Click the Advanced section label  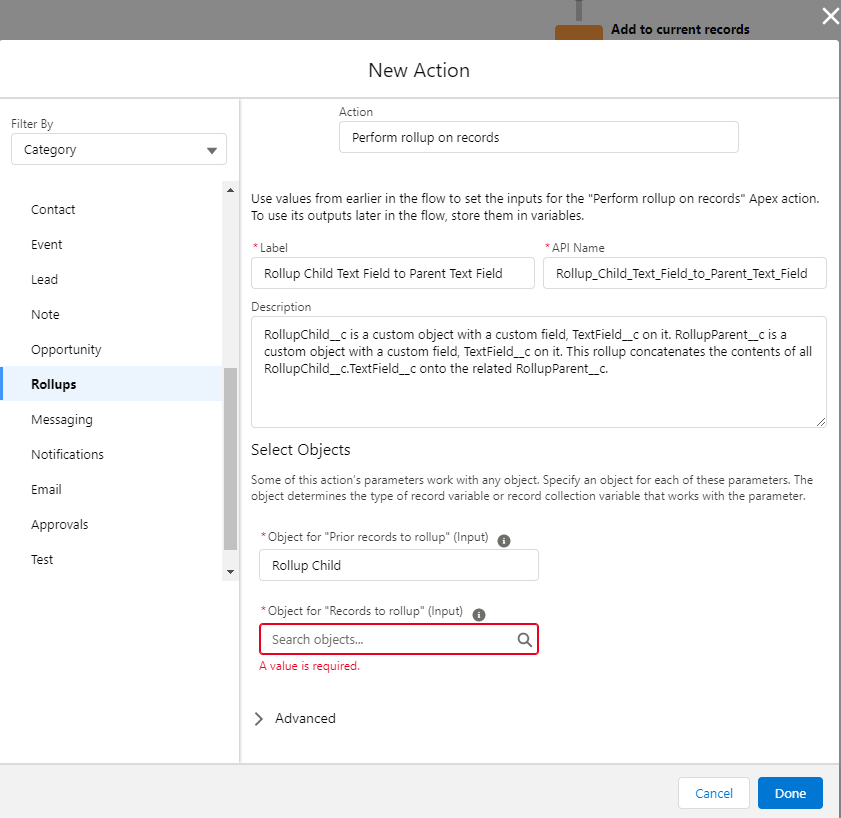click(305, 718)
